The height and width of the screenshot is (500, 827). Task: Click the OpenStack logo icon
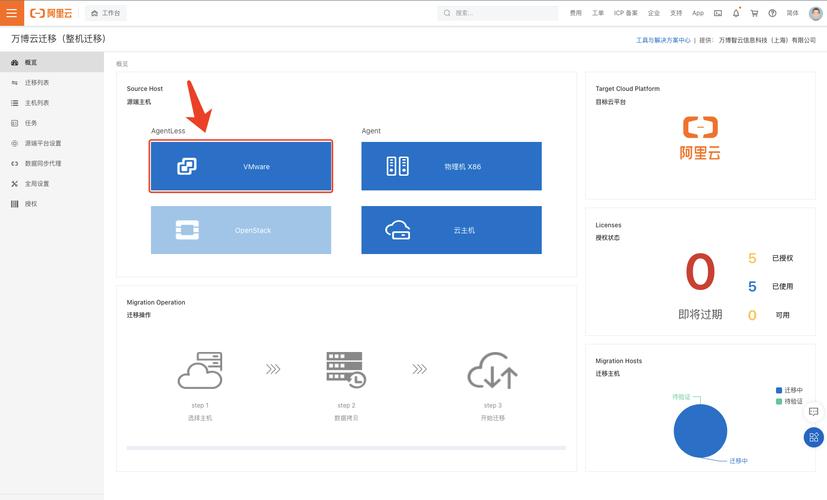pyautogui.click(x=187, y=230)
